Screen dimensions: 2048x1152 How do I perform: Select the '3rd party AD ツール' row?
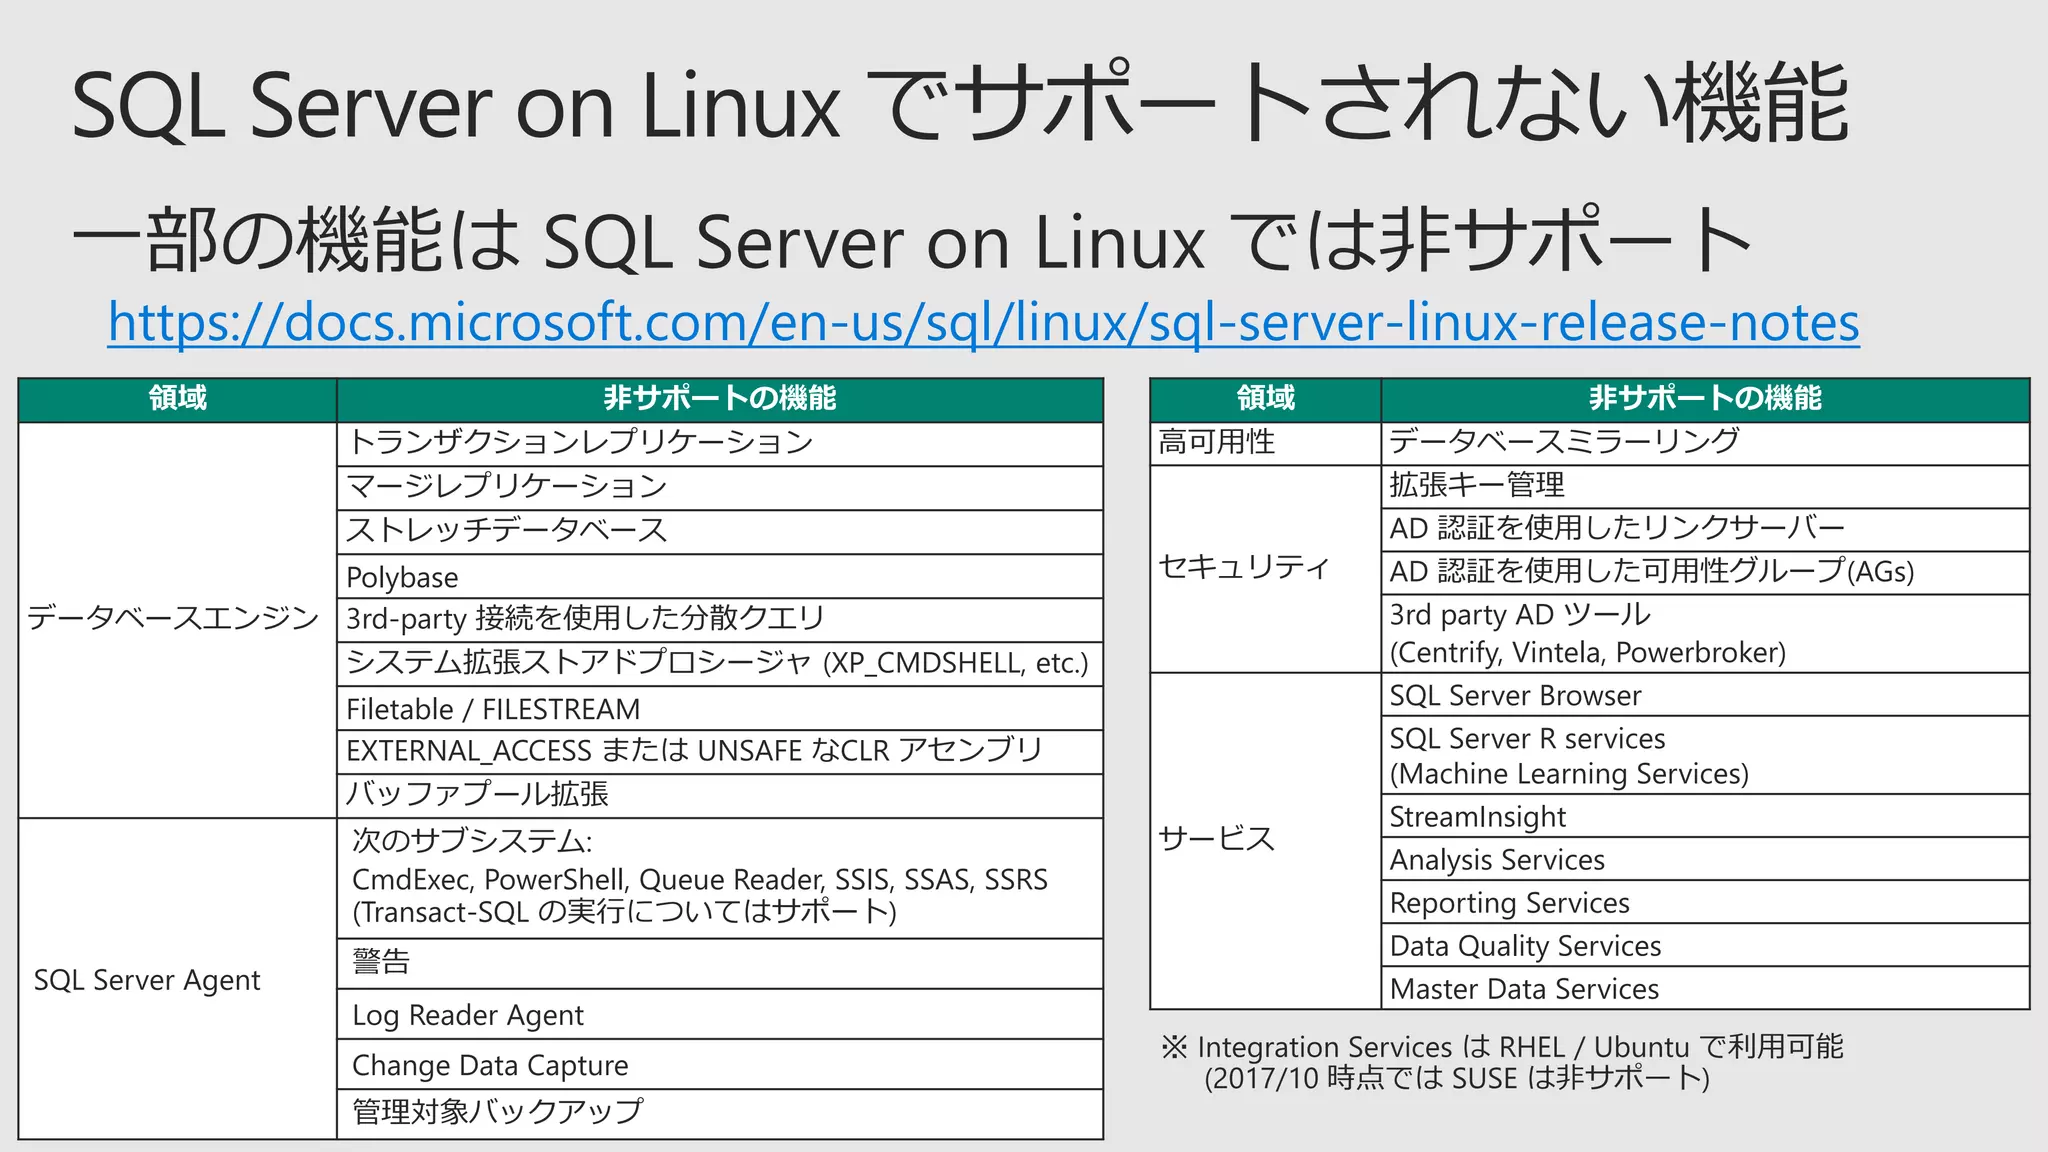pyautogui.click(x=1705, y=633)
